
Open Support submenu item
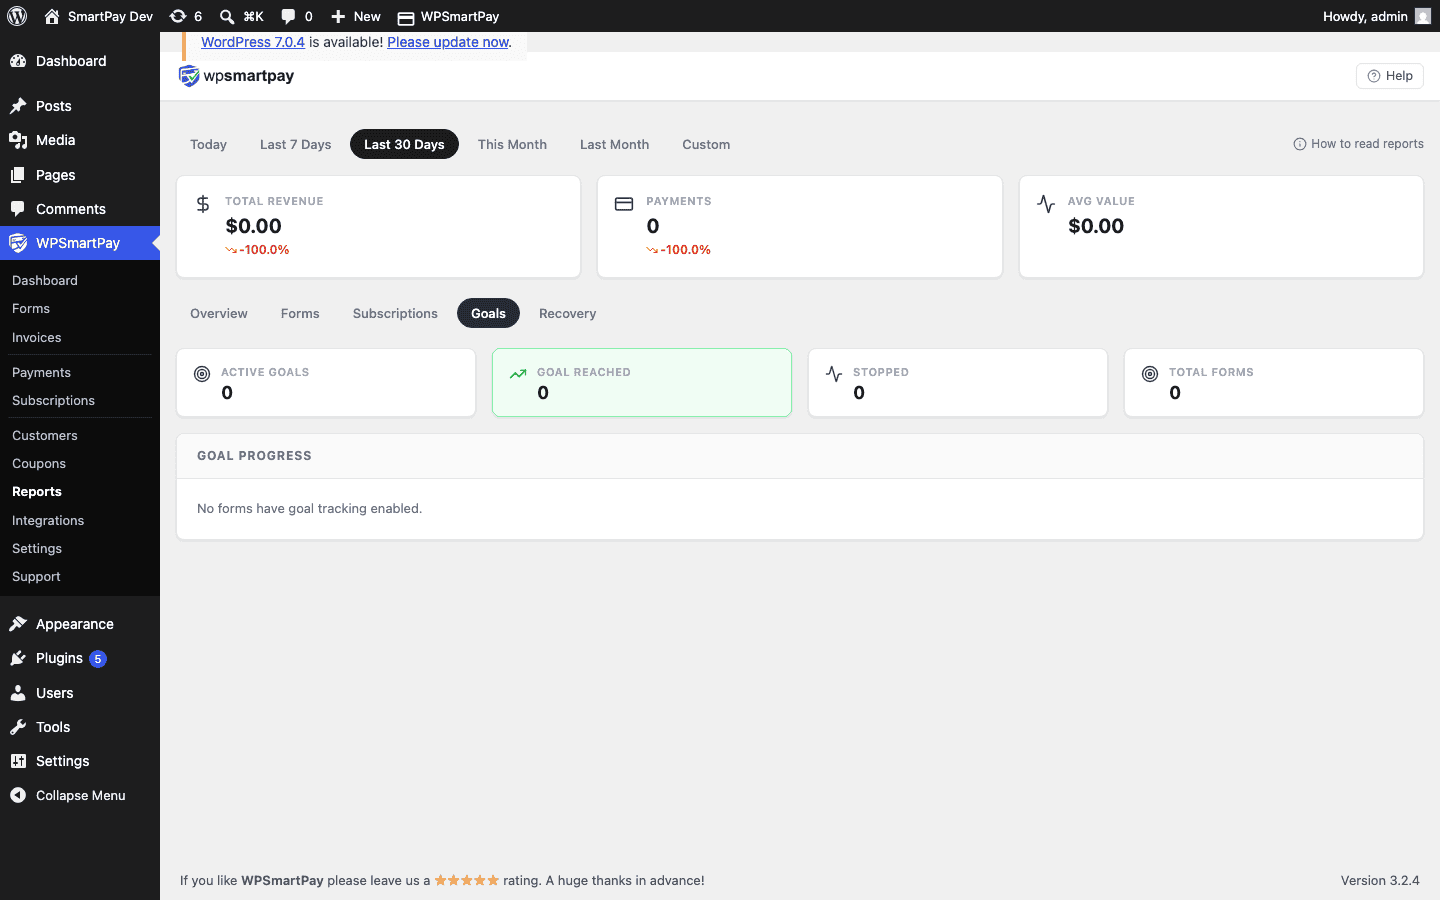coord(36,576)
